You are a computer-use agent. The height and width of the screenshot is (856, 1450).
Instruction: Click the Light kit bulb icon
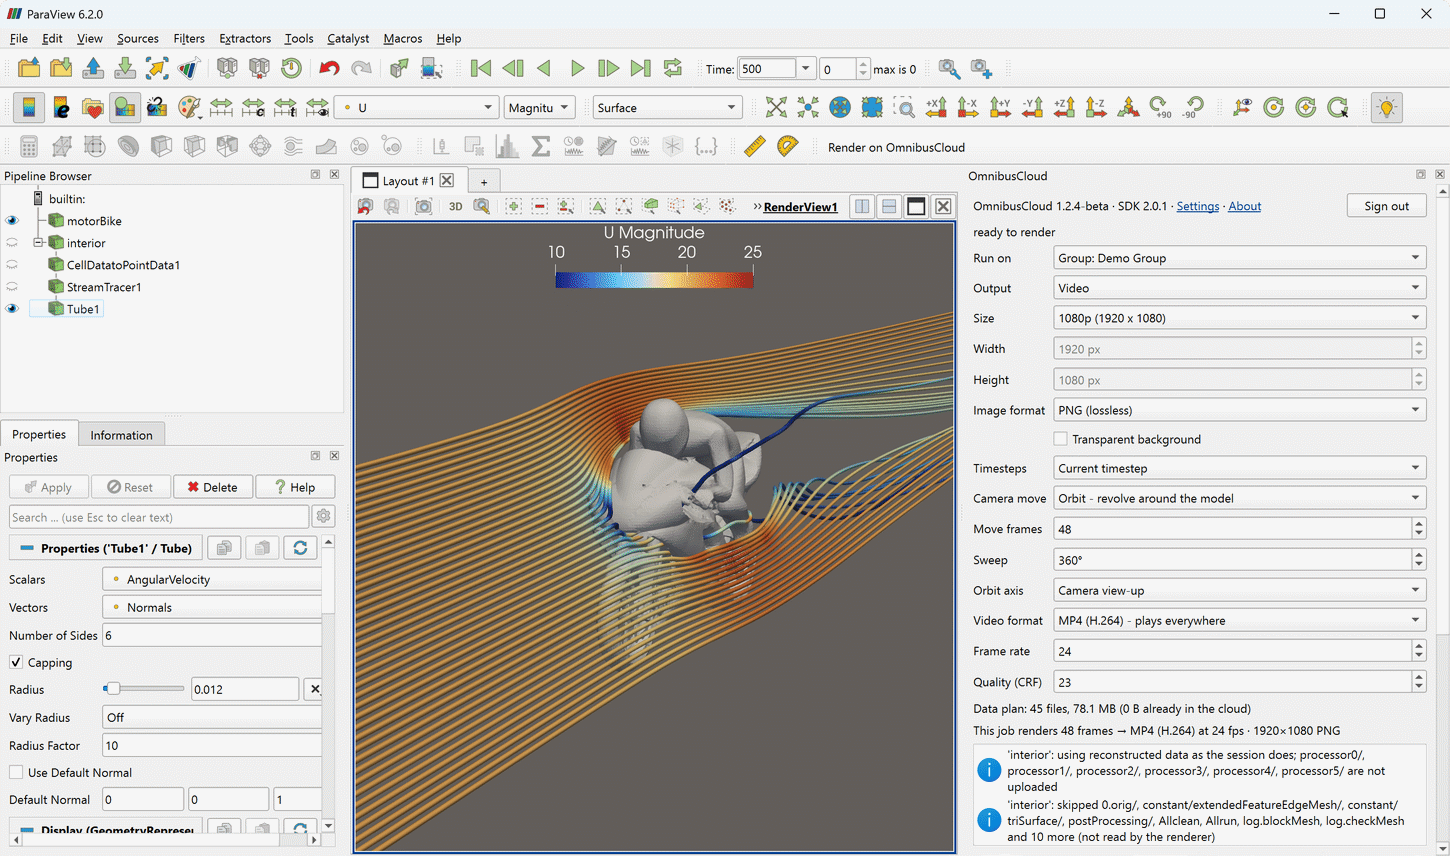[x=1386, y=107]
